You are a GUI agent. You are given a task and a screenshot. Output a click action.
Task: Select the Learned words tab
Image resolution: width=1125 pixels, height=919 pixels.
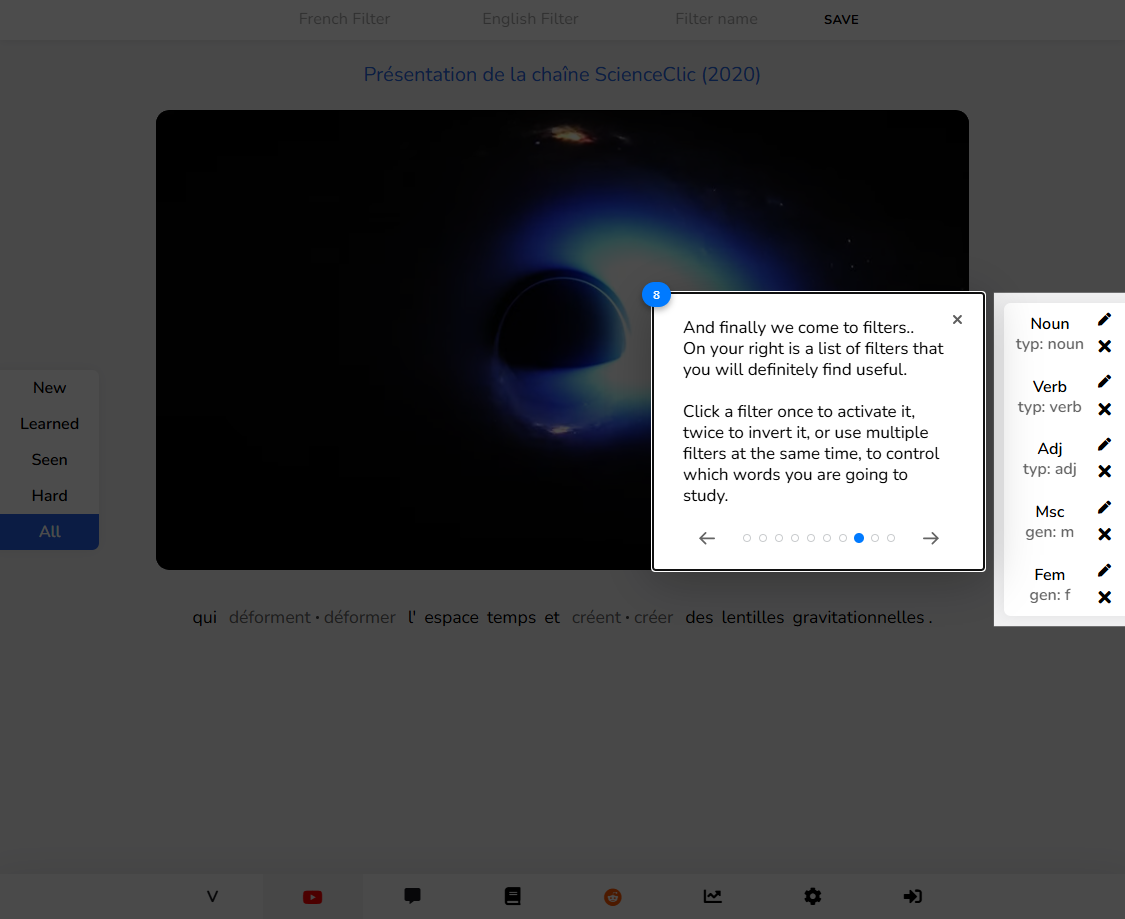click(50, 424)
